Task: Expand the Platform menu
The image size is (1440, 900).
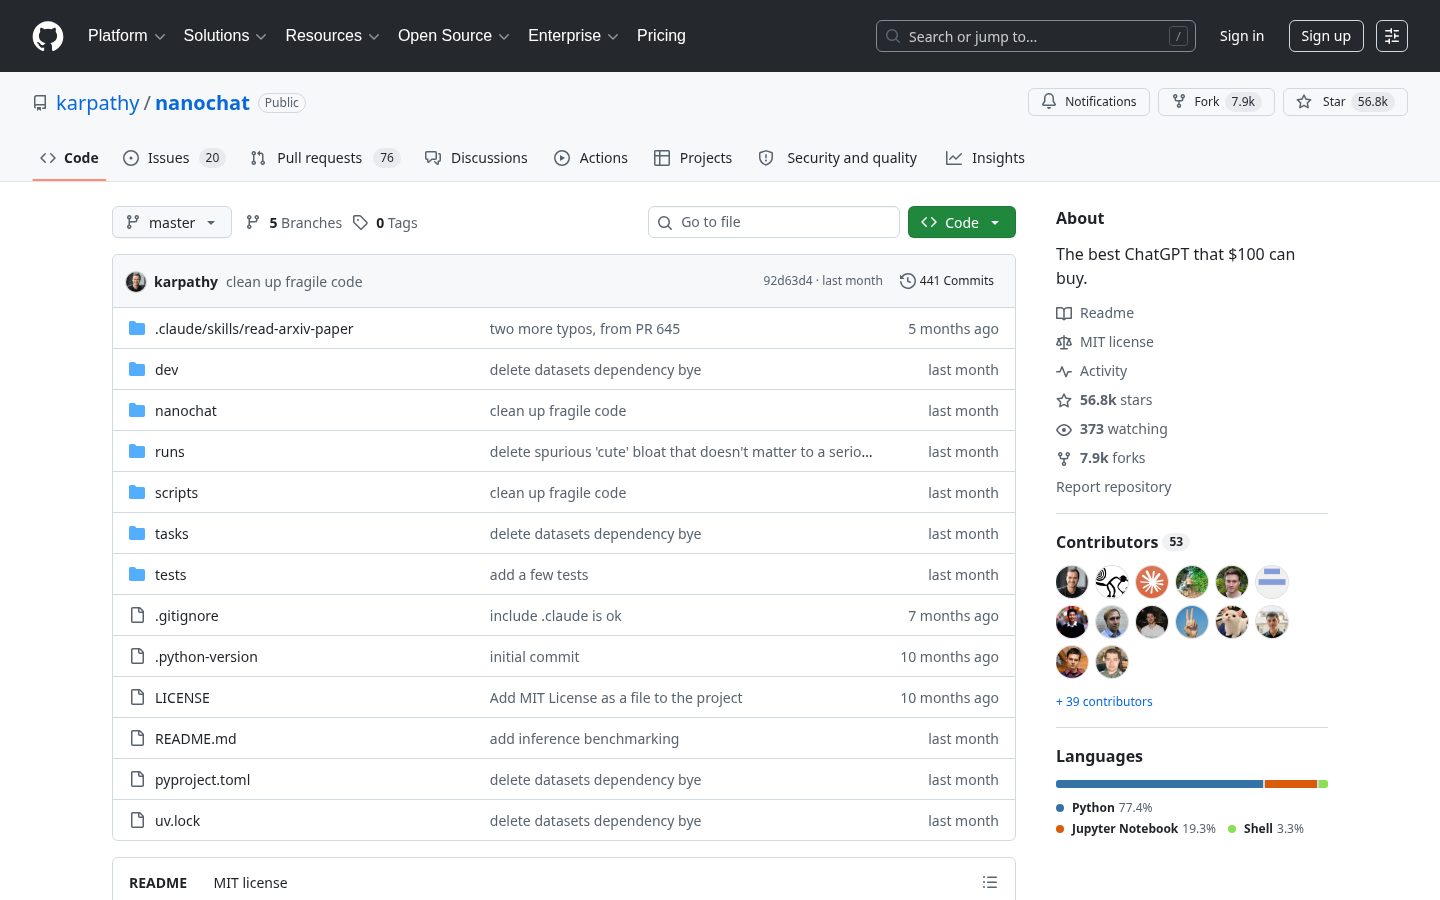Action: (127, 36)
